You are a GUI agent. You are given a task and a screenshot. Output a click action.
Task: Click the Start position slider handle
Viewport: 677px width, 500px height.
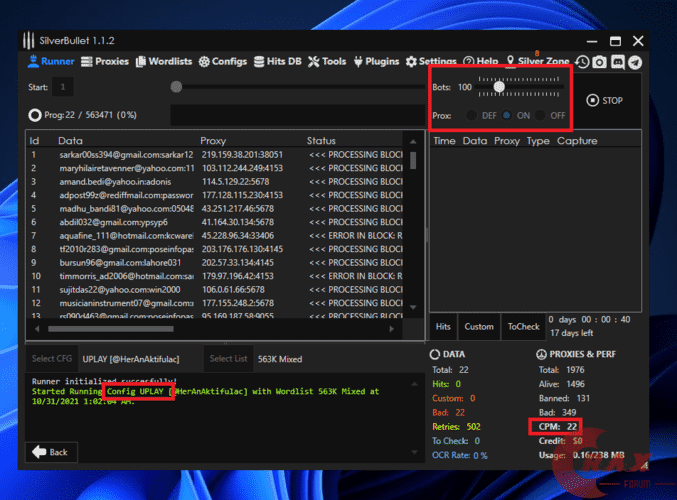click(x=176, y=87)
